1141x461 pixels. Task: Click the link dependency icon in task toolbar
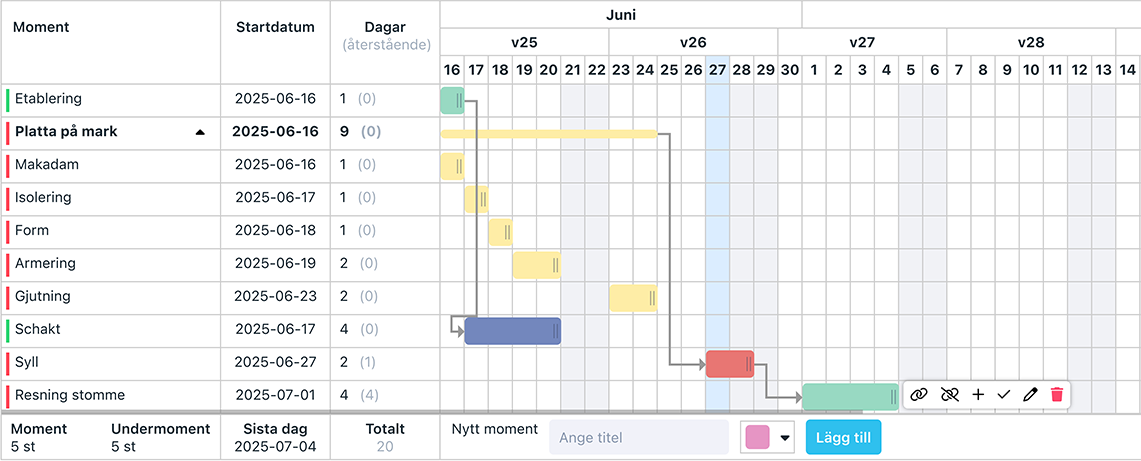tap(920, 395)
